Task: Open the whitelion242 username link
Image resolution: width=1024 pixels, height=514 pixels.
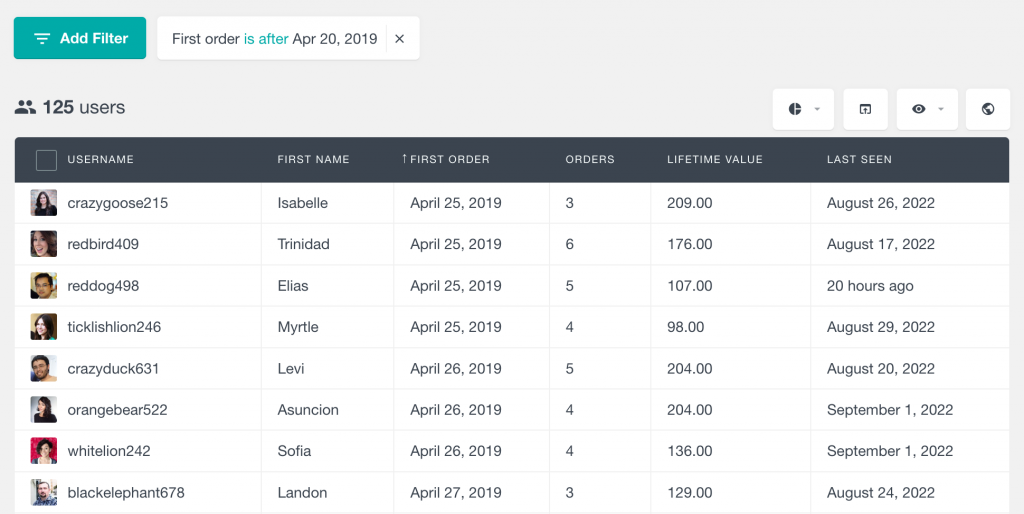Action: (x=109, y=451)
